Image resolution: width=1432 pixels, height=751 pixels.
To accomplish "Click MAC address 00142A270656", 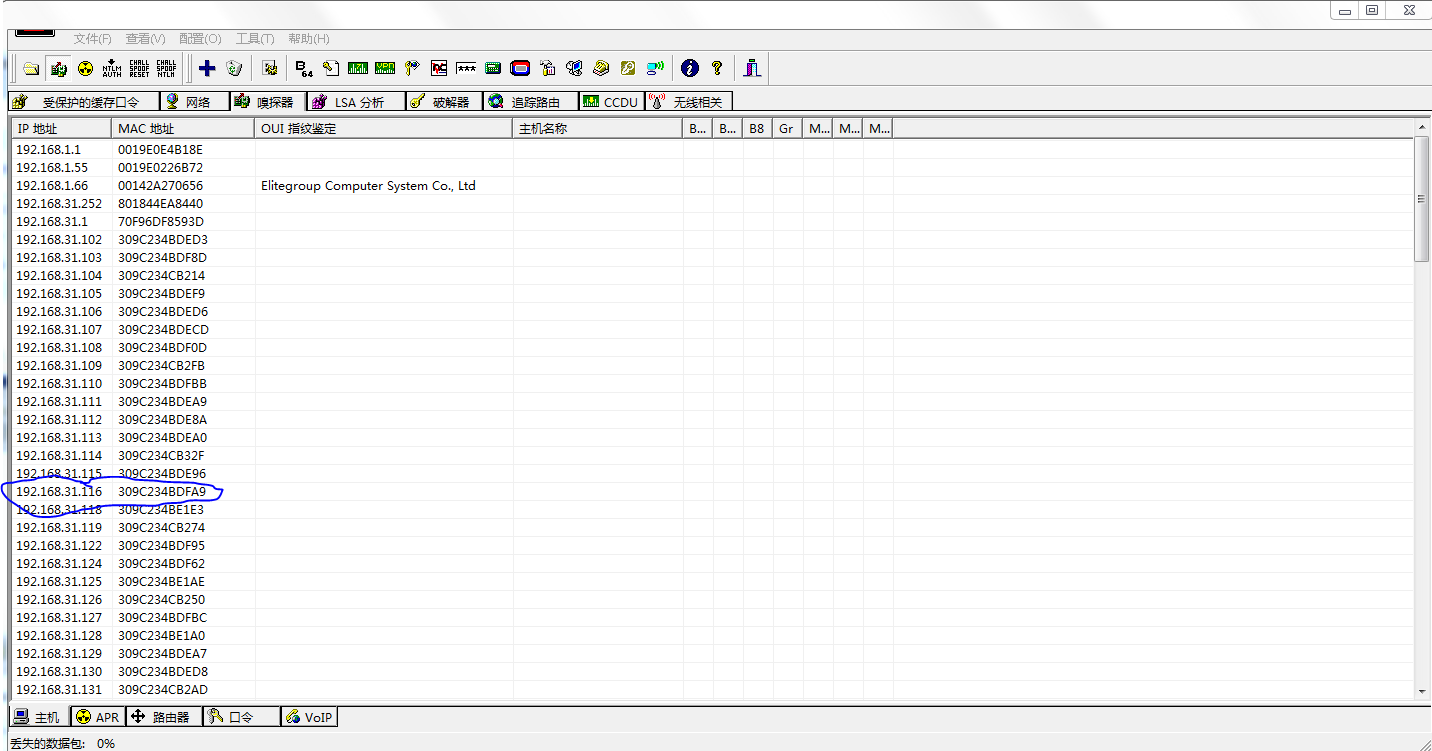I will click(x=160, y=185).
